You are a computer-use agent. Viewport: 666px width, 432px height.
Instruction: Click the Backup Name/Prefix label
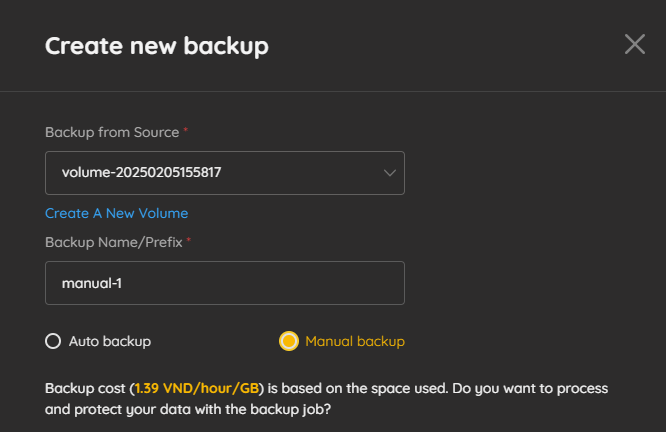[x=114, y=243]
